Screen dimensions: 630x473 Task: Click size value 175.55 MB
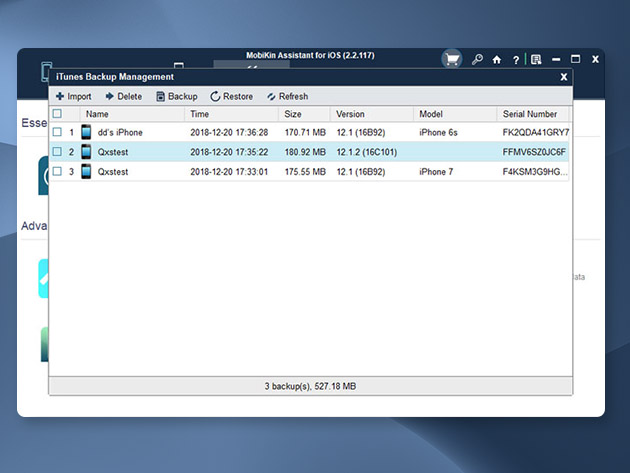[305, 172]
